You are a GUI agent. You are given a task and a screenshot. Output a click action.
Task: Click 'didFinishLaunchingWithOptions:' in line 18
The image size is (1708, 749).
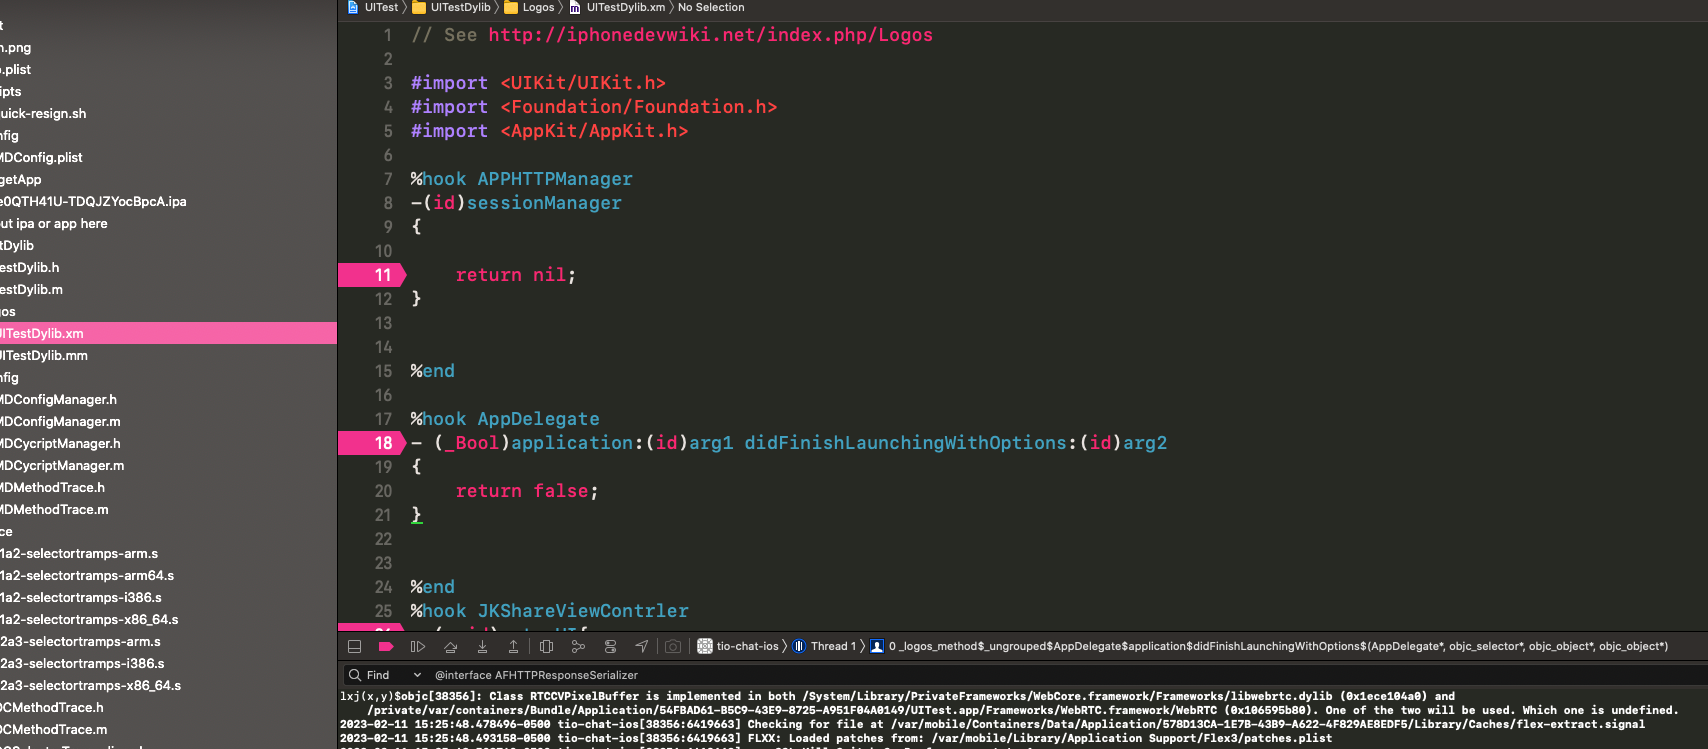coord(911,443)
